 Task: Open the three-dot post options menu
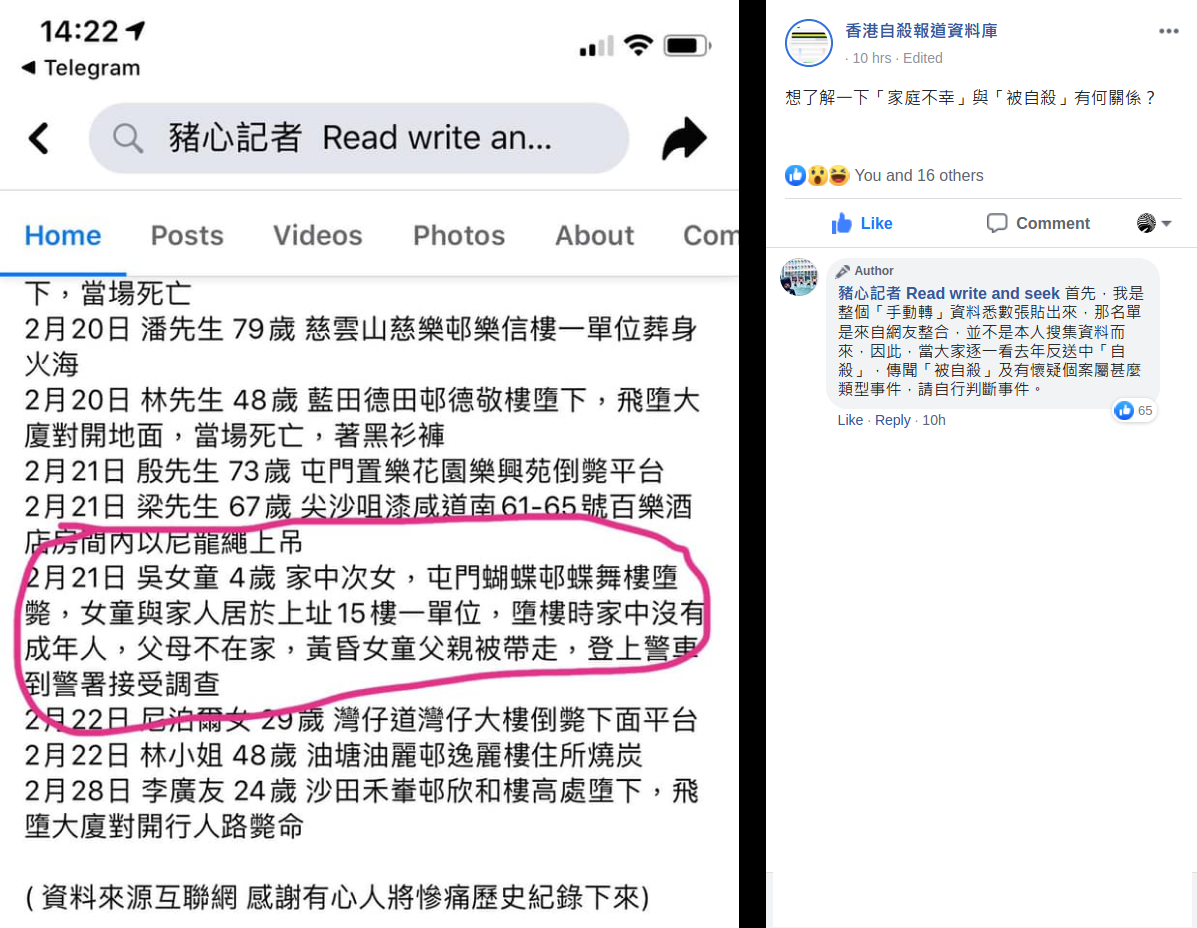click(1168, 31)
